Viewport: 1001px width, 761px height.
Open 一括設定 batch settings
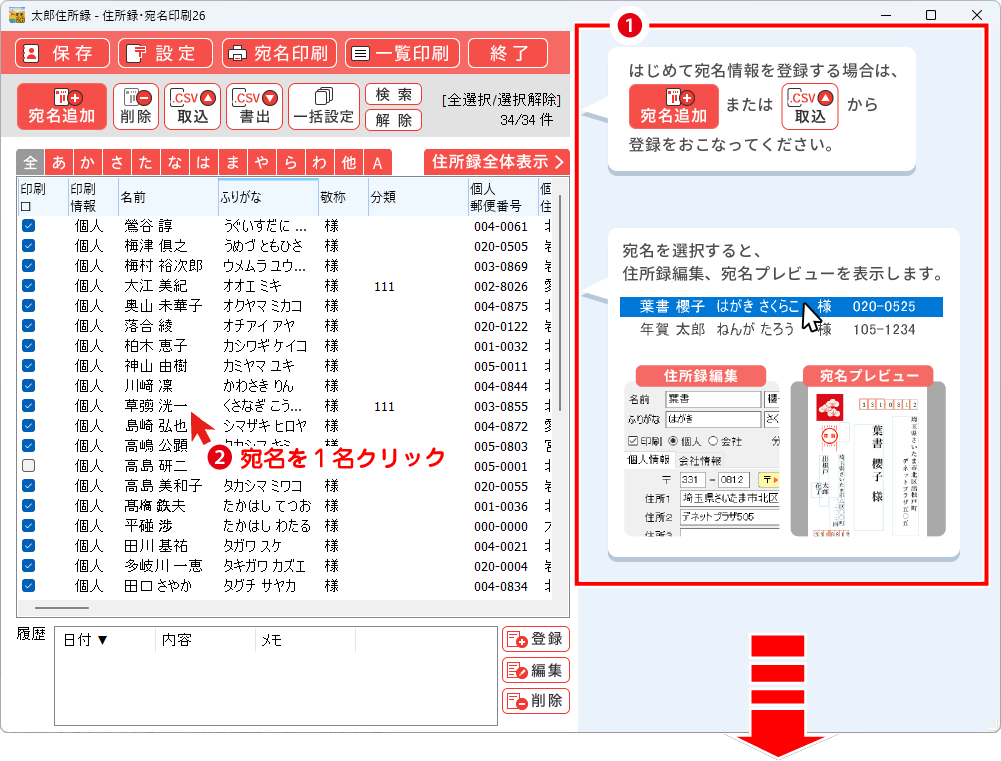click(x=323, y=106)
